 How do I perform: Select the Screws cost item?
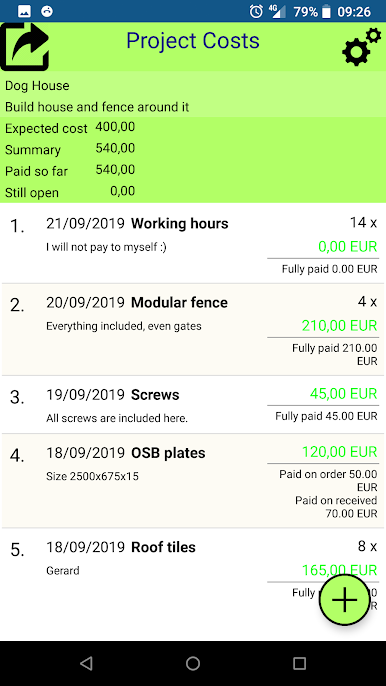click(x=193, y=405)
